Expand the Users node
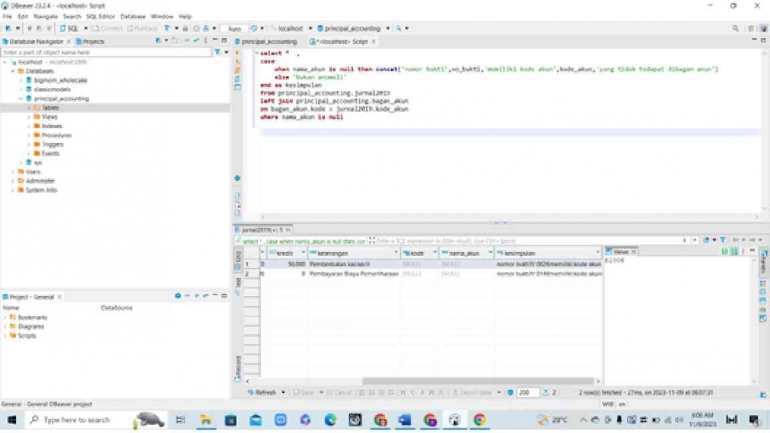 13,172
